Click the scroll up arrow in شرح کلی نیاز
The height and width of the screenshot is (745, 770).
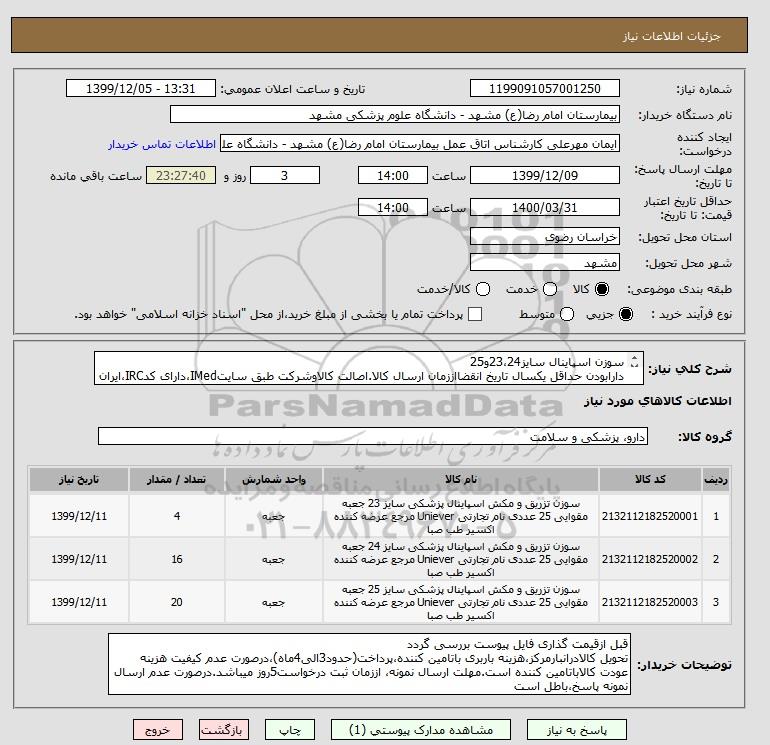(634, 359)
